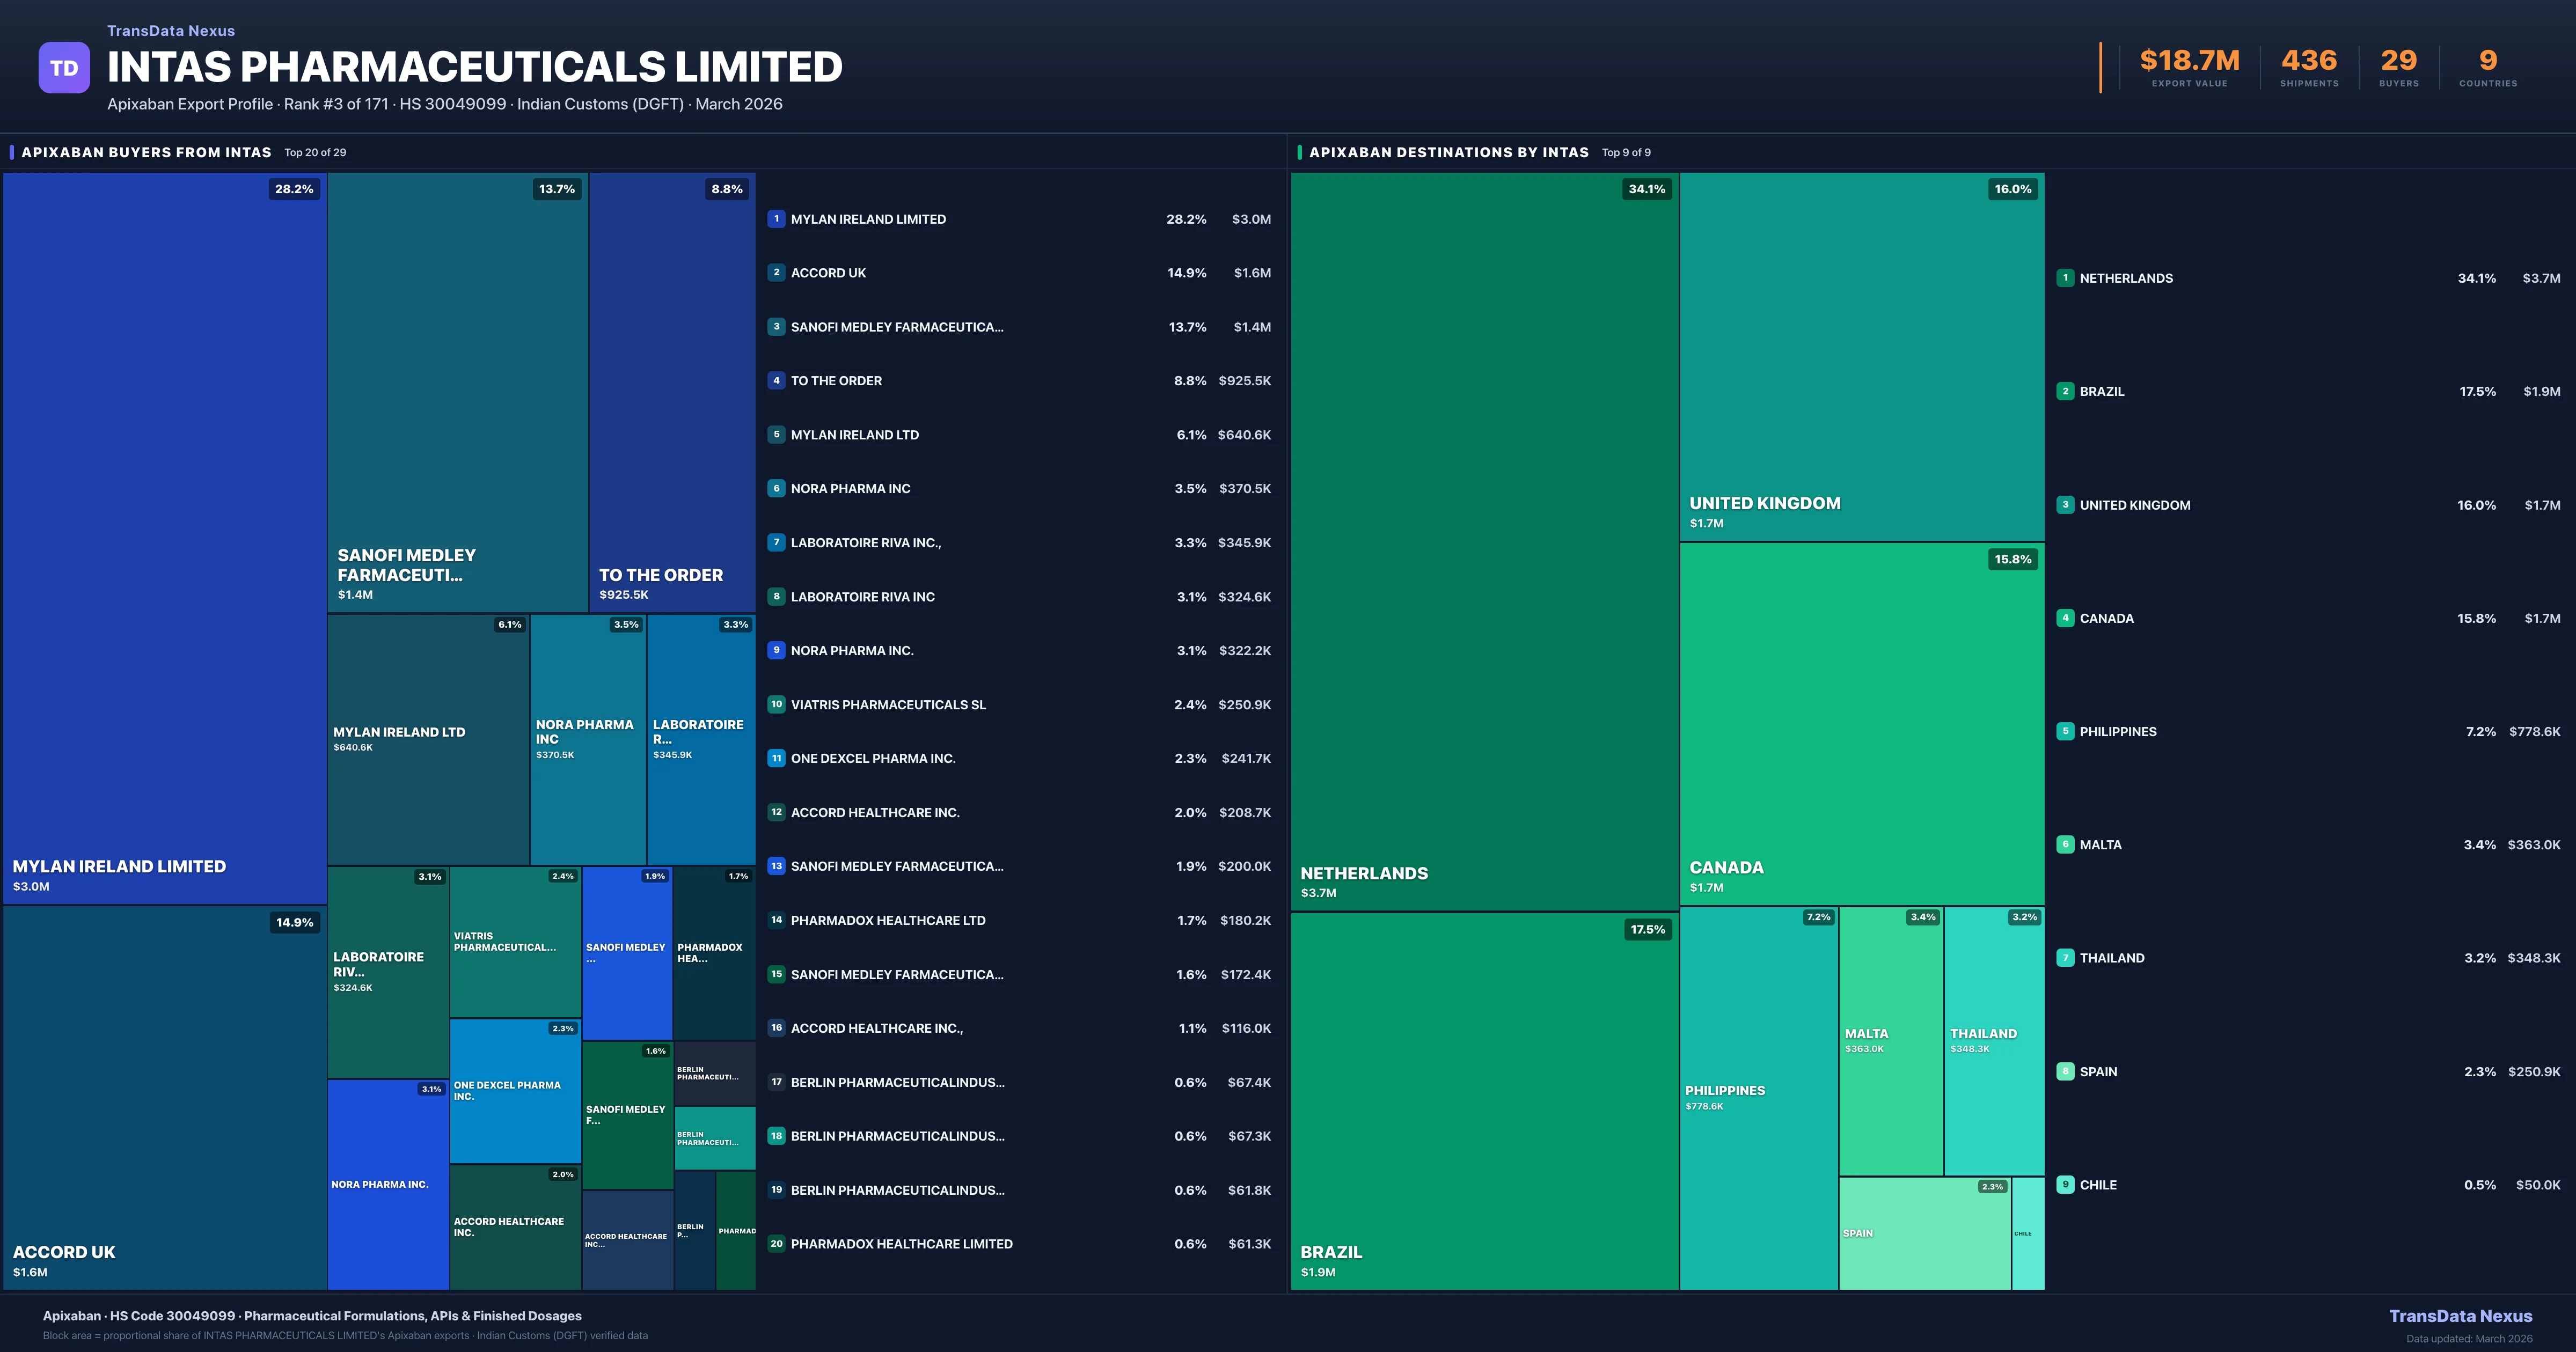
Task: Select rank badge 9 beside CHILE
Action: pyautogui.click(x=2066, y=1184)
